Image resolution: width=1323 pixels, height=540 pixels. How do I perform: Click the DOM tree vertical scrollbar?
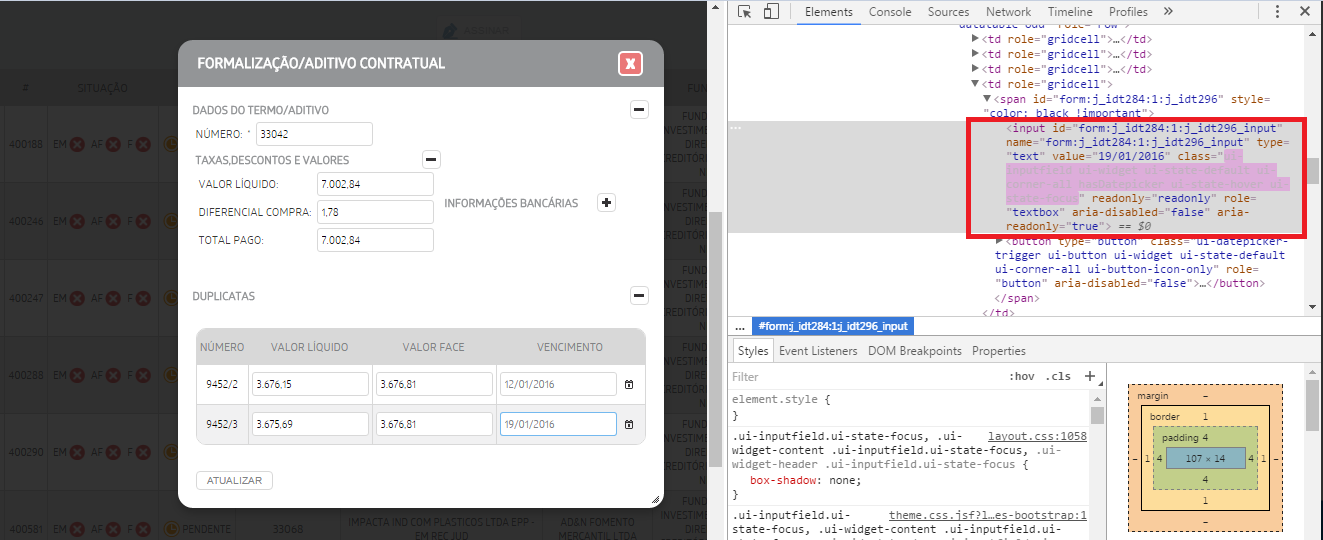[1313, 170]
